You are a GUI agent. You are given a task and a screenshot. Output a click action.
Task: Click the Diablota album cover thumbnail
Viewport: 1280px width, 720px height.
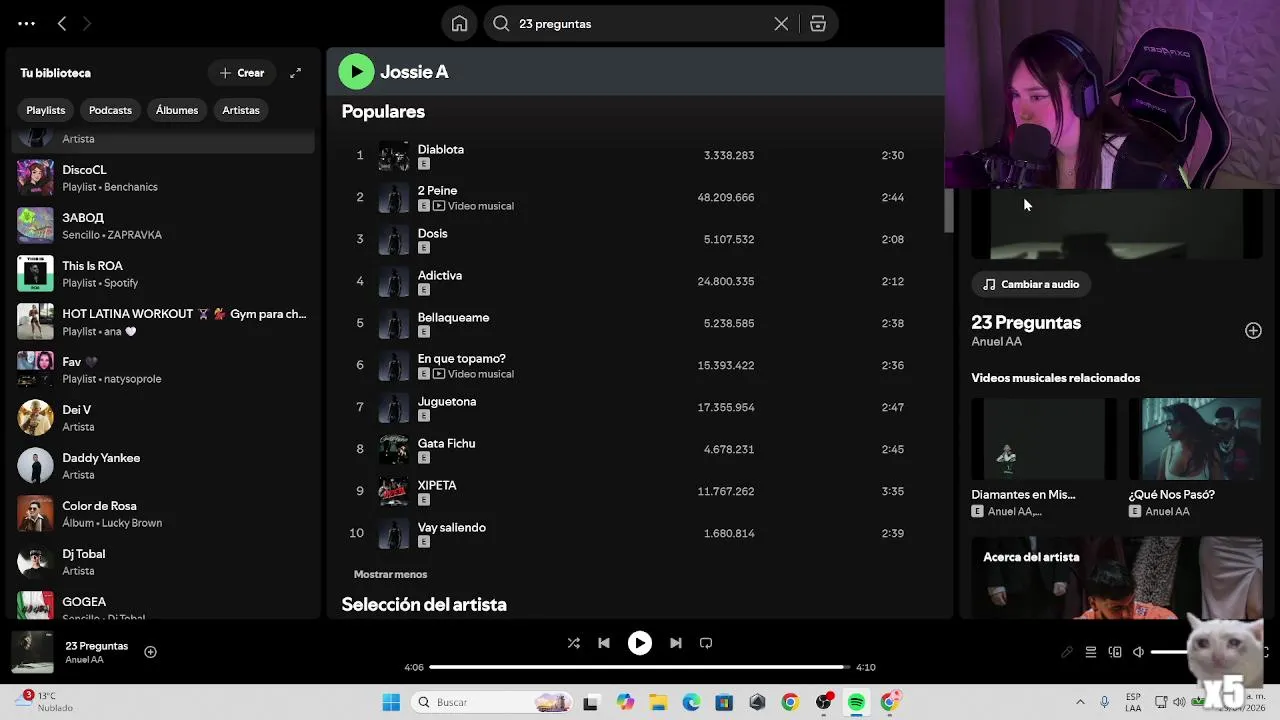[394, 156]
